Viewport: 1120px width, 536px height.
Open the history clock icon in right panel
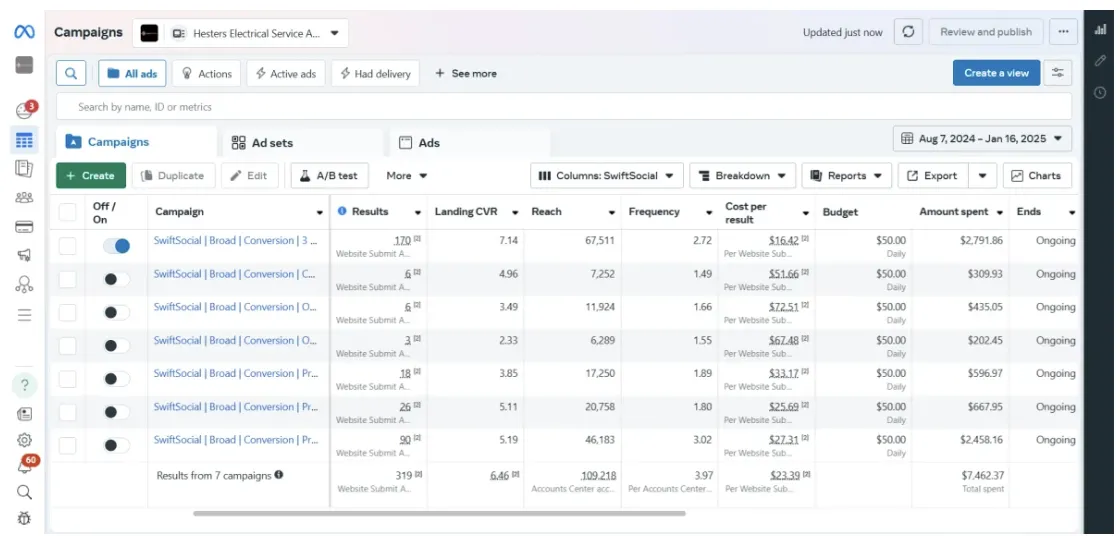1101,92
